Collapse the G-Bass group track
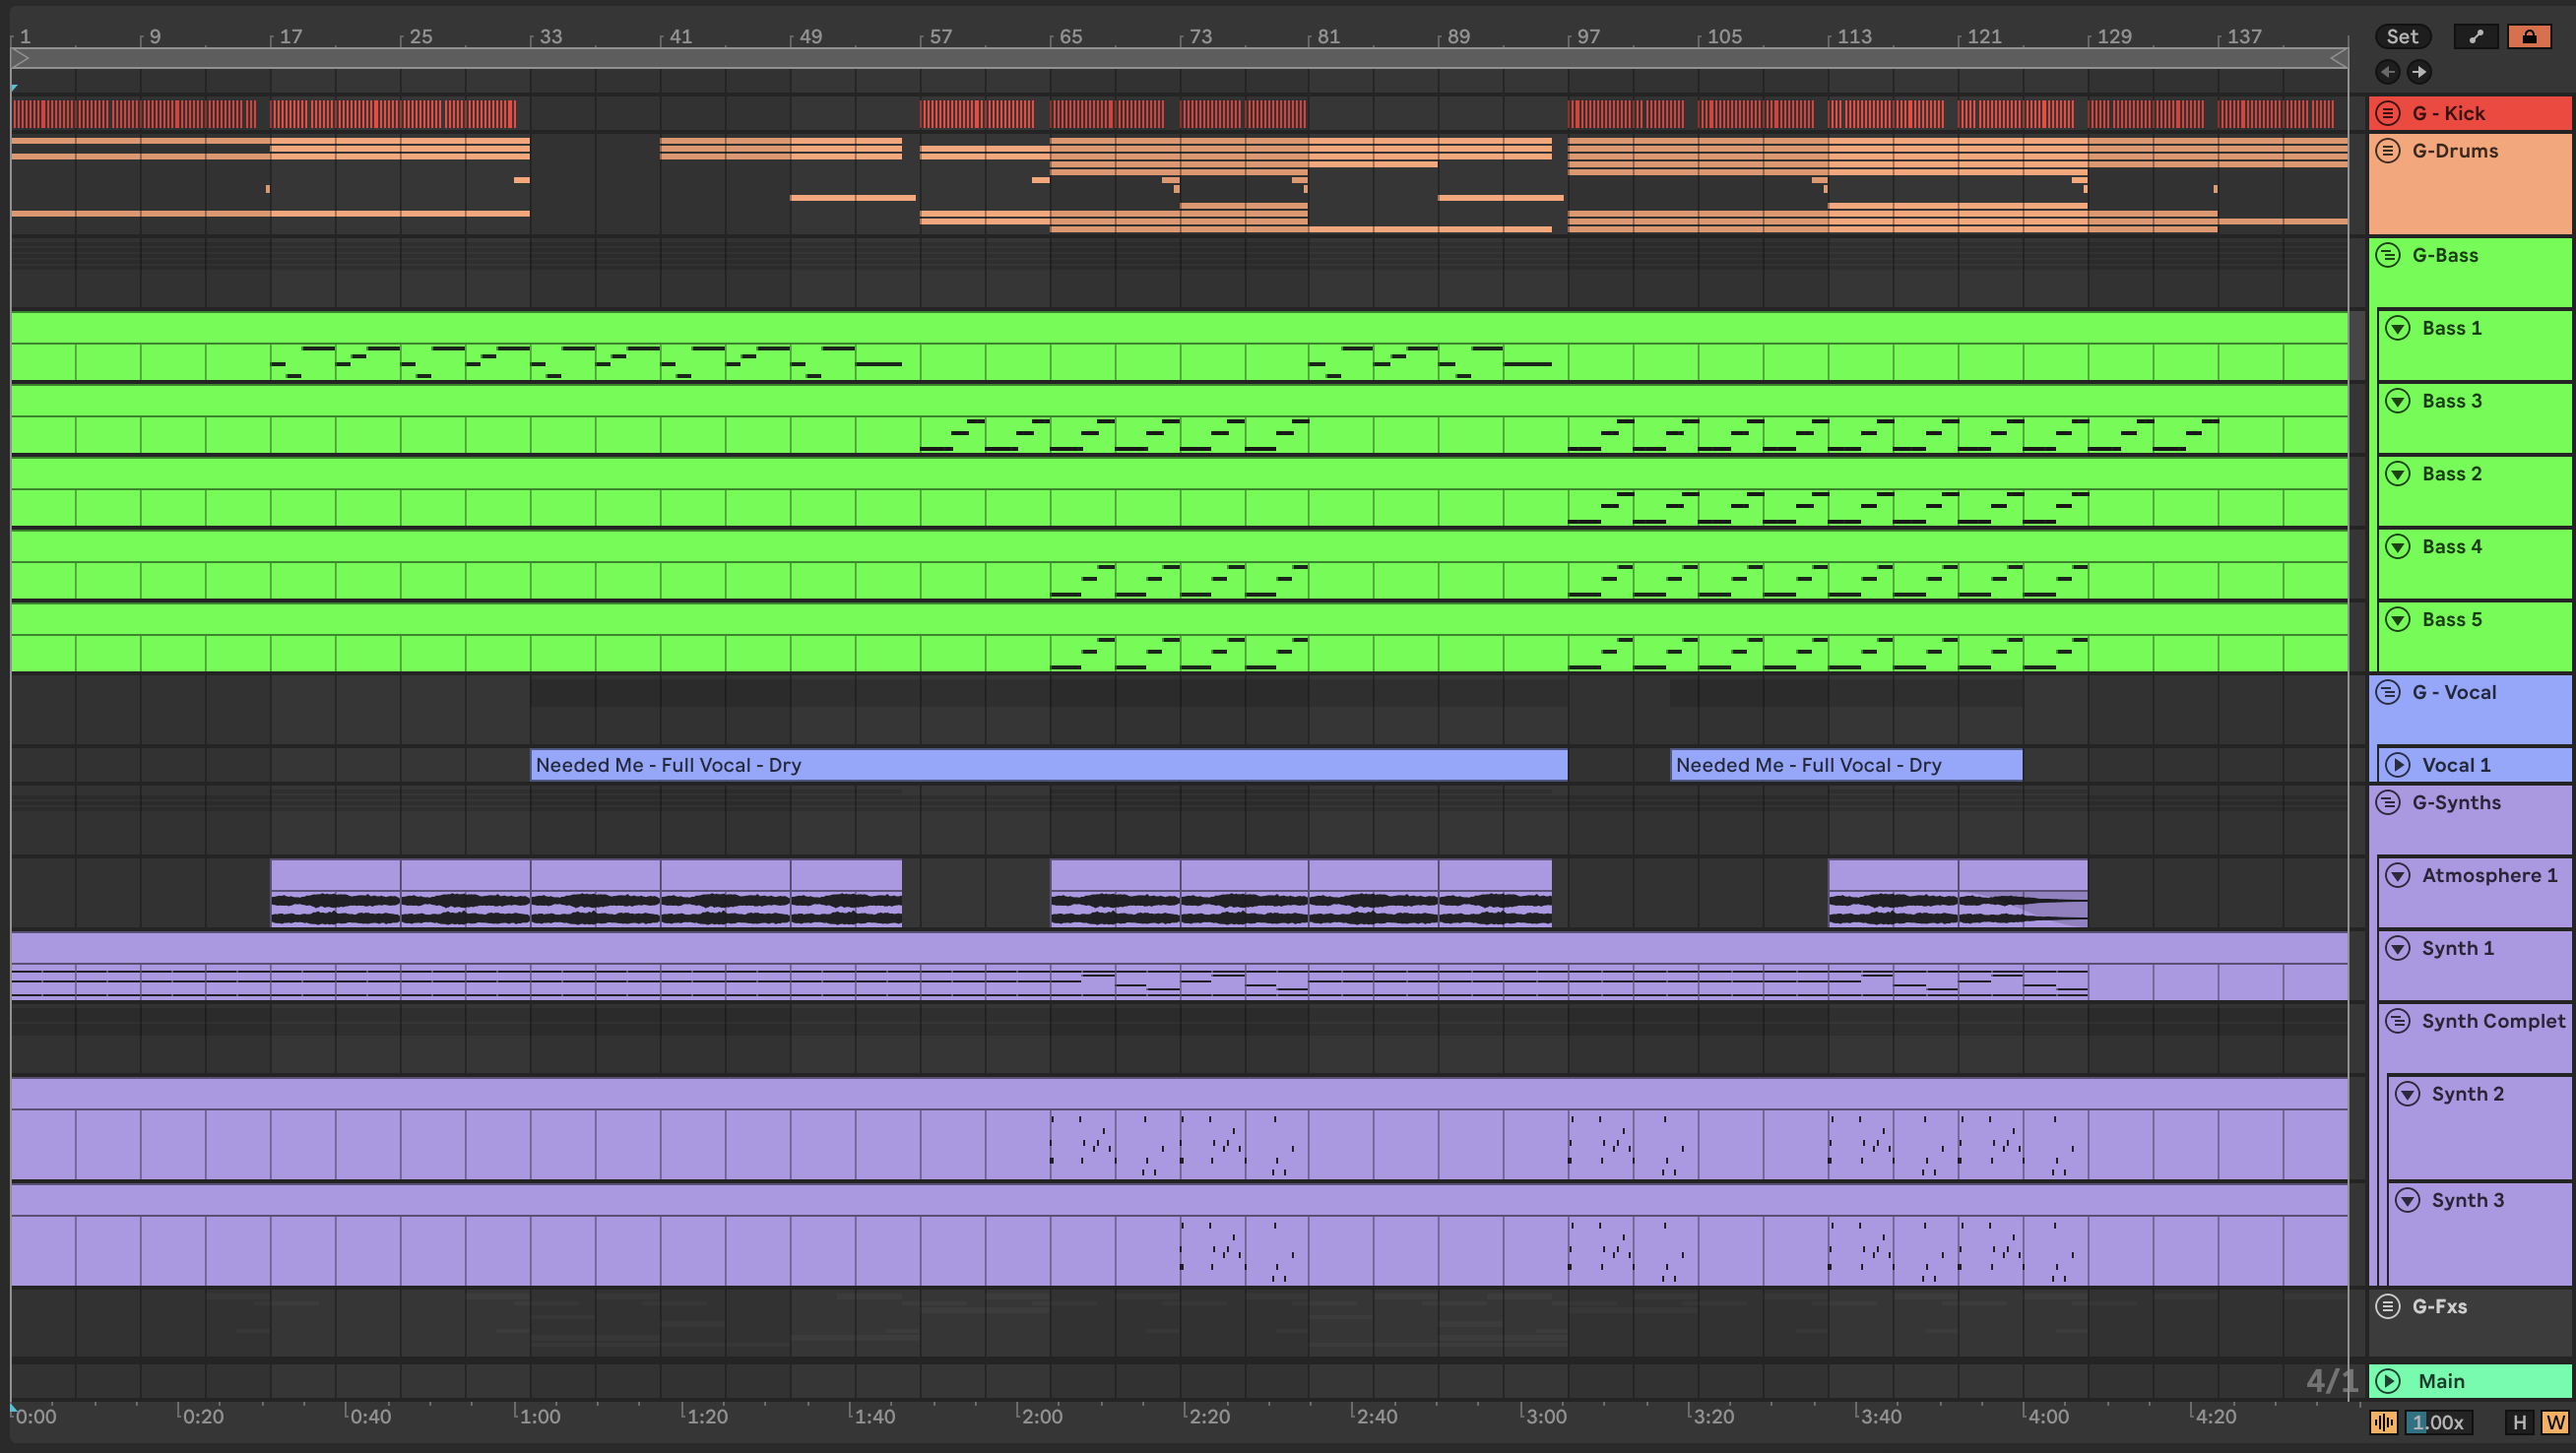This screenshot has width=2576, height=1453. click(2388, 255)
